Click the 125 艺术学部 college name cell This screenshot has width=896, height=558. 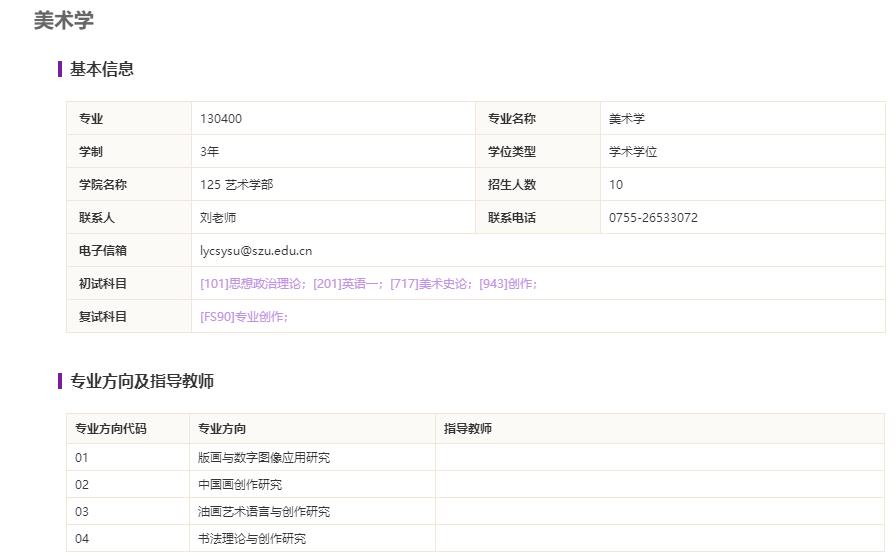tap(236, 185)
